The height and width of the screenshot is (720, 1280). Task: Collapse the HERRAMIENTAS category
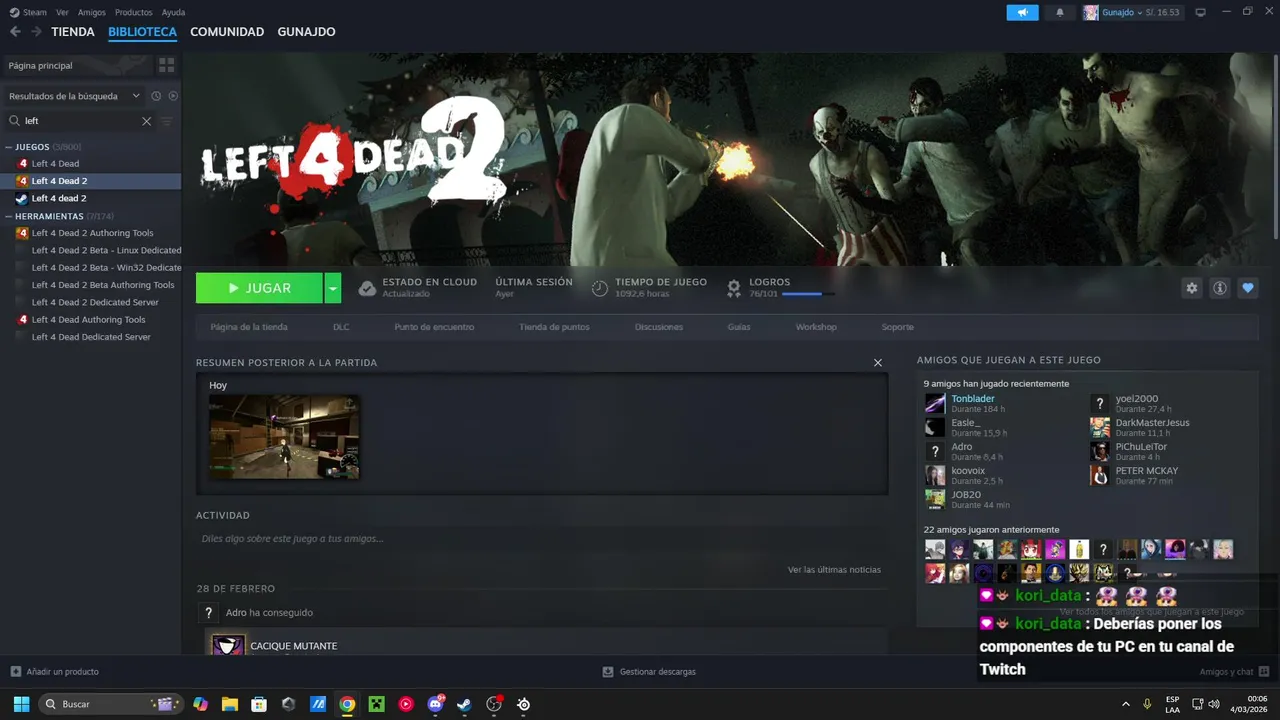tap(9, 216)
